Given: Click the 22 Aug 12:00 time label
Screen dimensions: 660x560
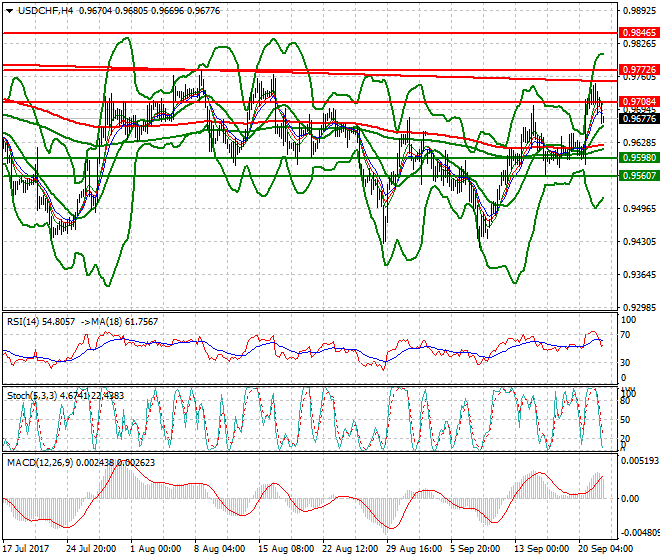Looking at the screenshot, I should (350, 549).
